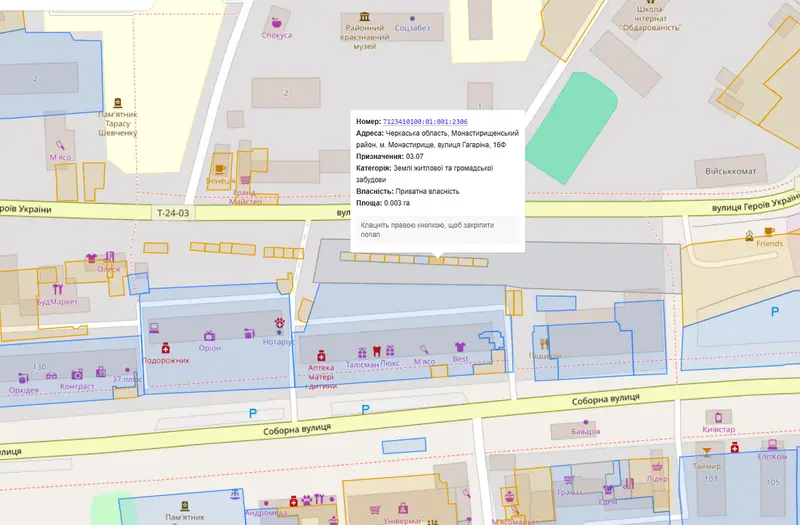Select Аптека матері і дитини pharmacy icon
The image size is (800, 525).
pos(321,355)
